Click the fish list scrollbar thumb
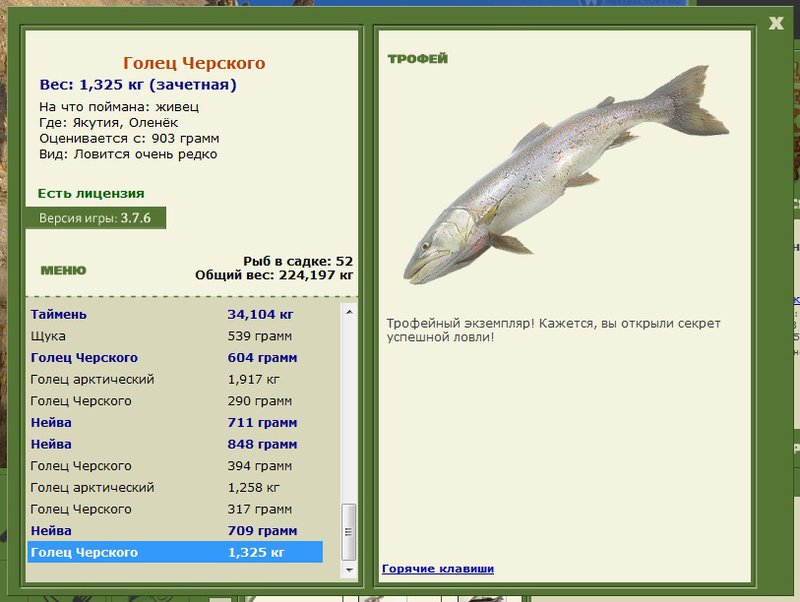Image resolution: width=800 pixels, height=602 pixels. tap(349, 532)
